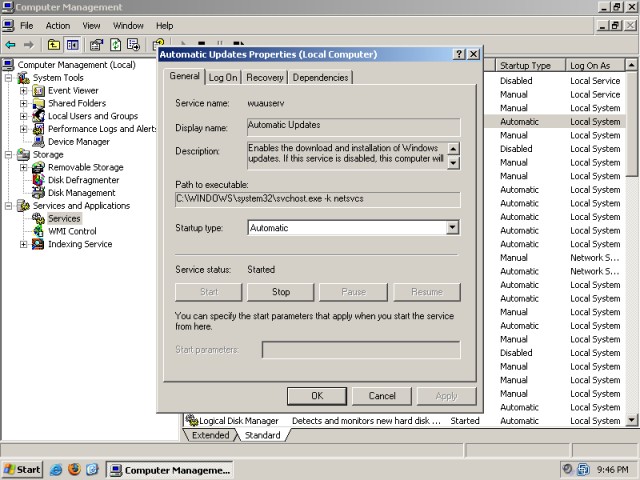Collapse the System Tools tree node

8,78
